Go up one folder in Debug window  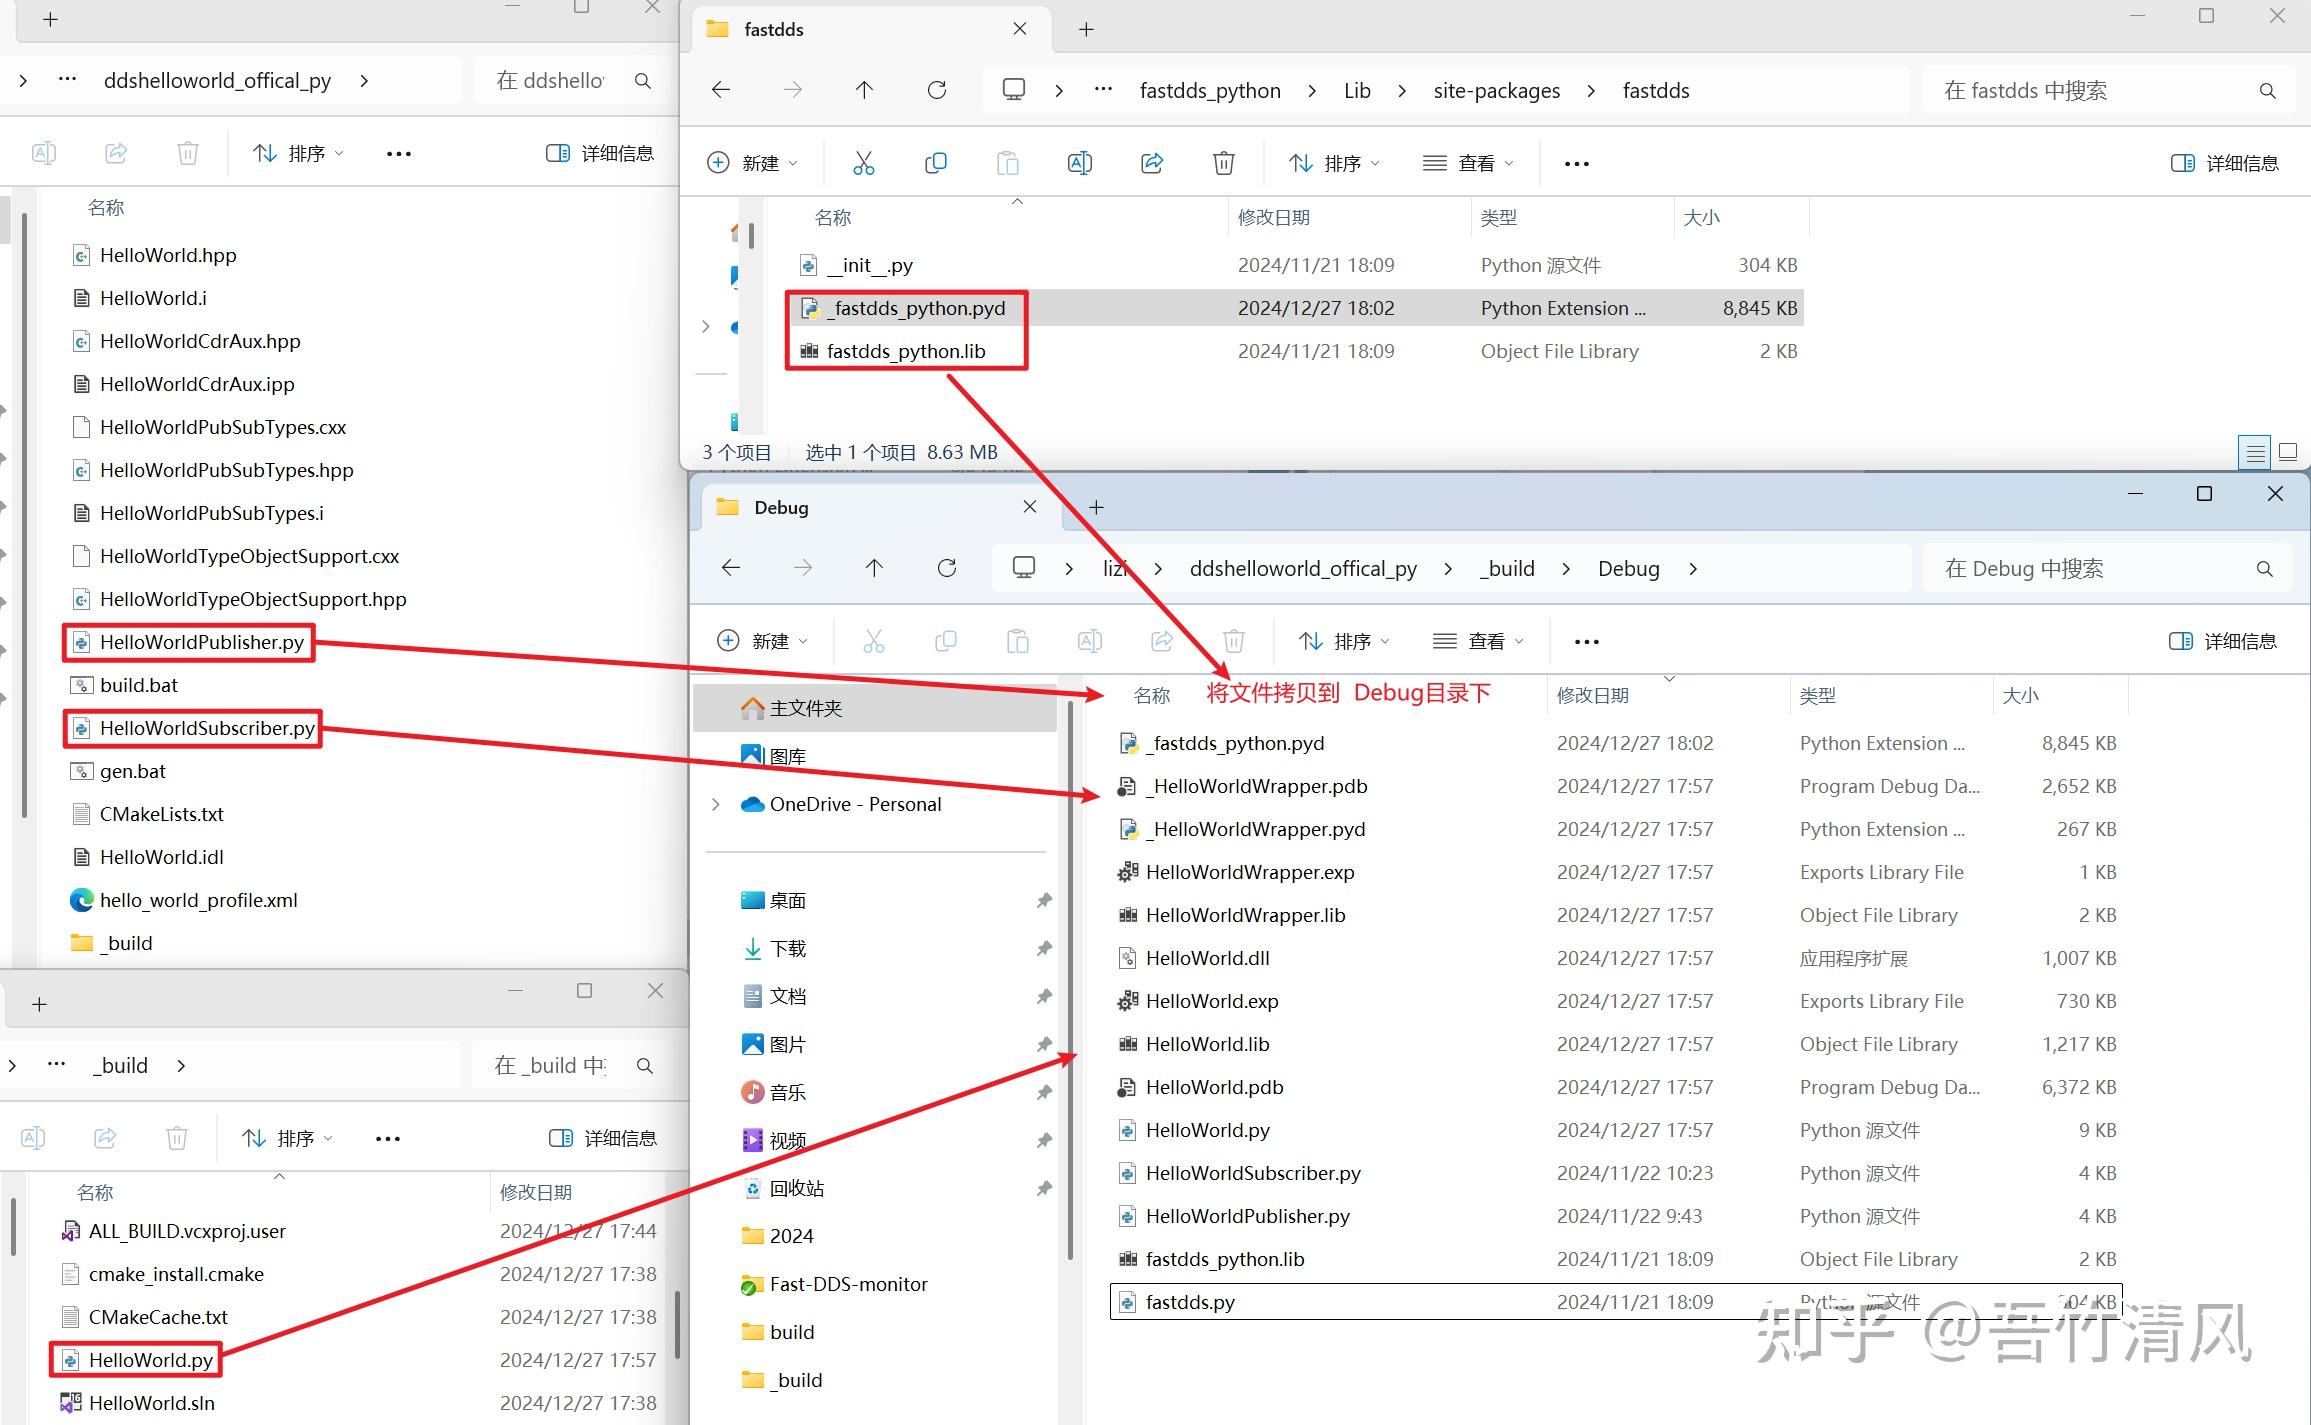(874, 568)
